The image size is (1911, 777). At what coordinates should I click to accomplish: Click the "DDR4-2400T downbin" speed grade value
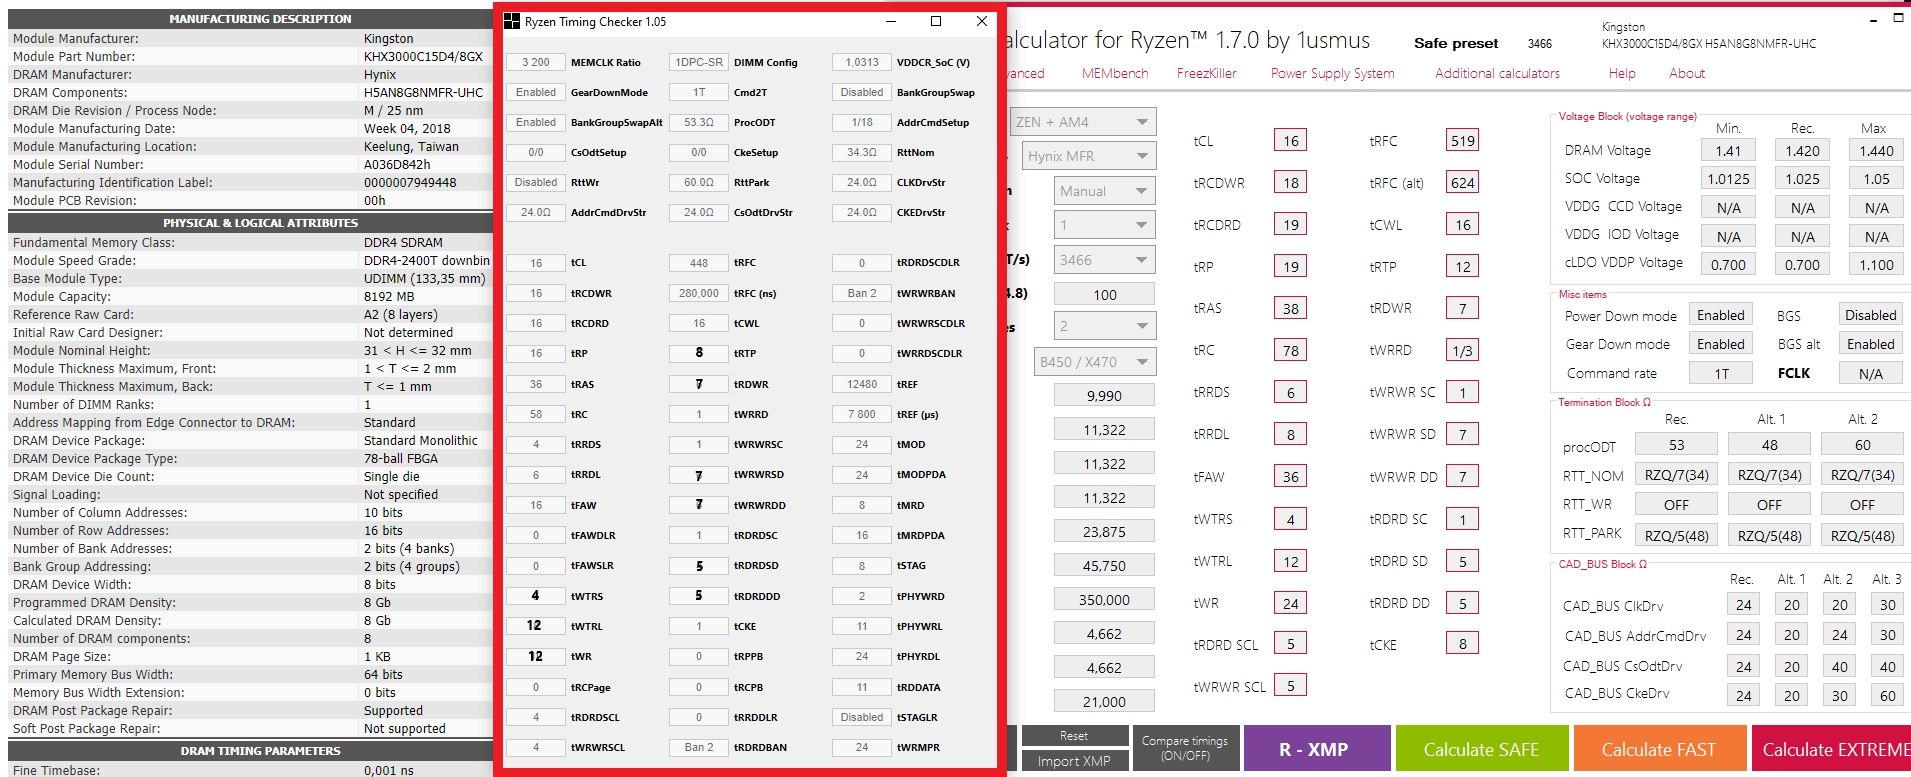(x=427, y=261)
